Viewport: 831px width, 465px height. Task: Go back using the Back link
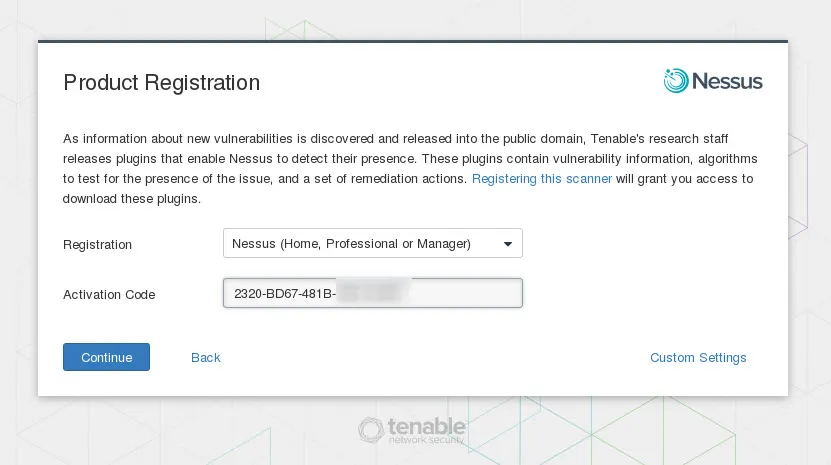click(205, 358)
